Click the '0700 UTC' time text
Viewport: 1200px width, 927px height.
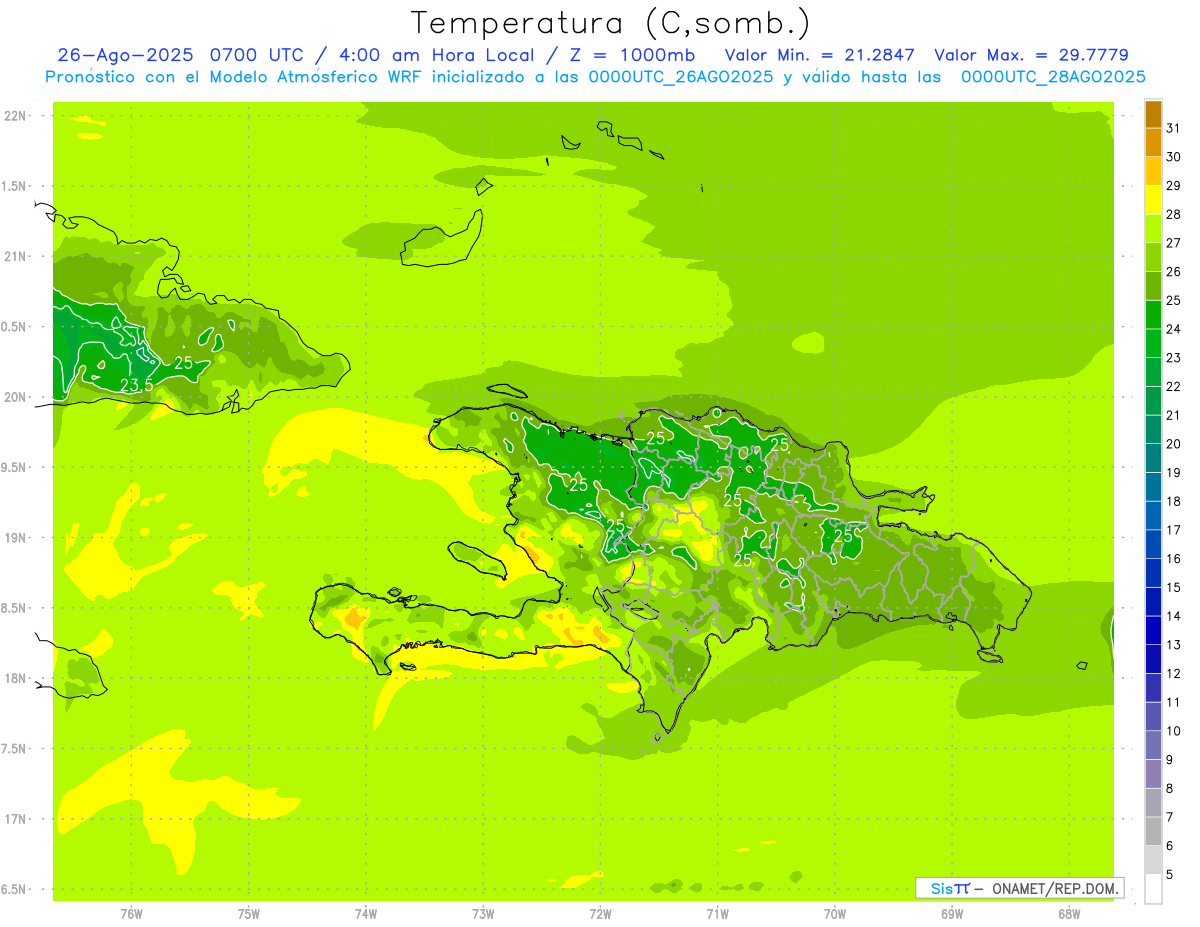tap(257, 55)
